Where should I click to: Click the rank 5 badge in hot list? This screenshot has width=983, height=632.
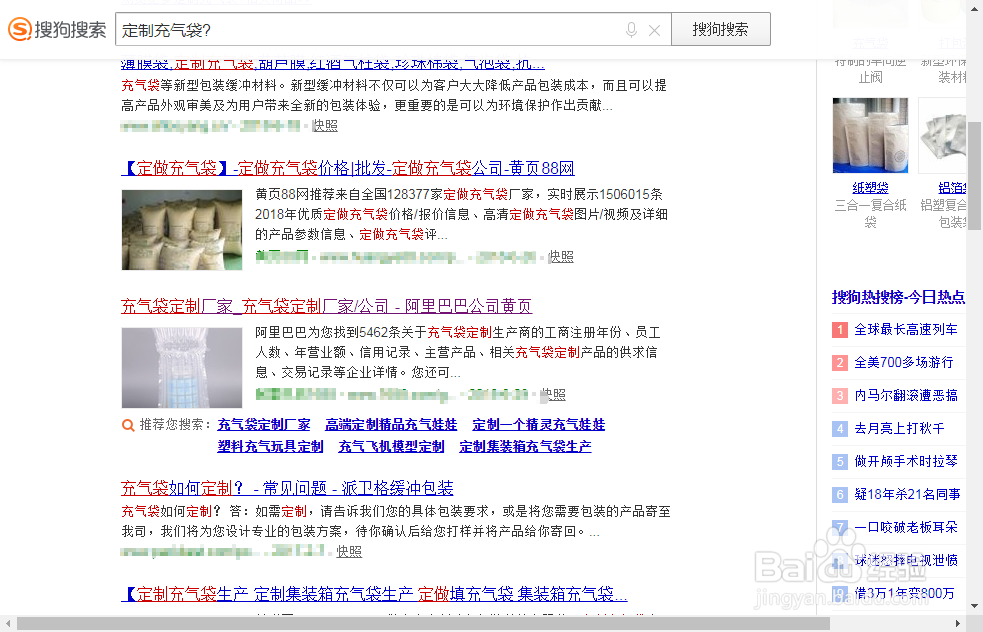point(839,462)
